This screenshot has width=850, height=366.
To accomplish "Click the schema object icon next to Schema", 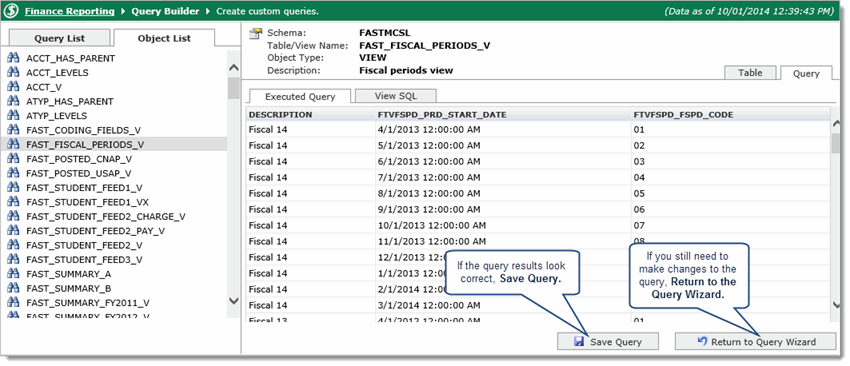I will (x=255, y=34).
